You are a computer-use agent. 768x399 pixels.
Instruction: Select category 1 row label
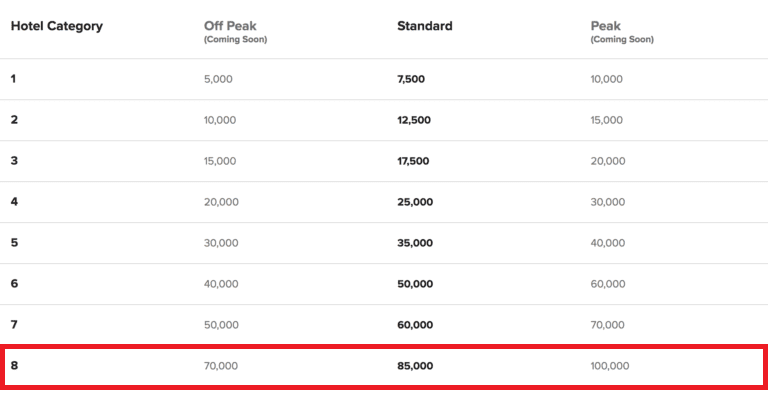coord(14,79)
